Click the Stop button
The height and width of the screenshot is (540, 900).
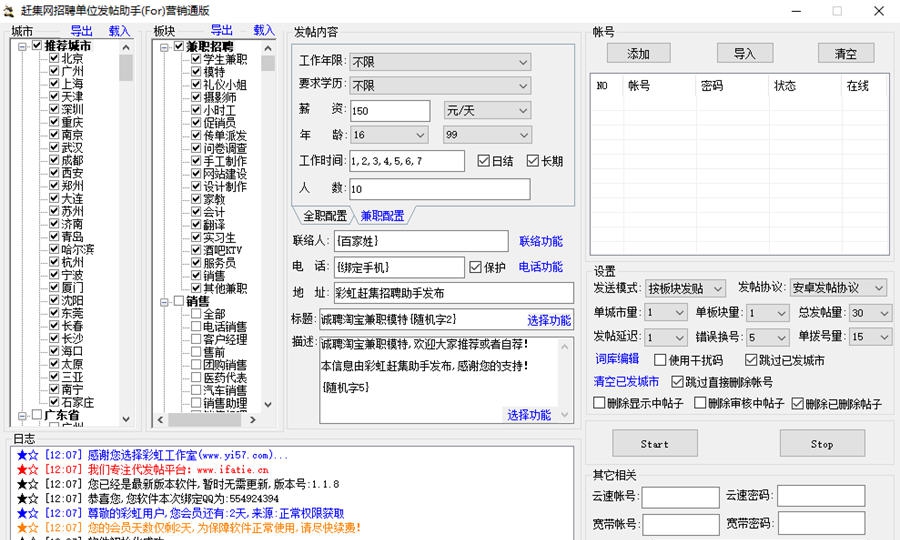pos(822,444)
